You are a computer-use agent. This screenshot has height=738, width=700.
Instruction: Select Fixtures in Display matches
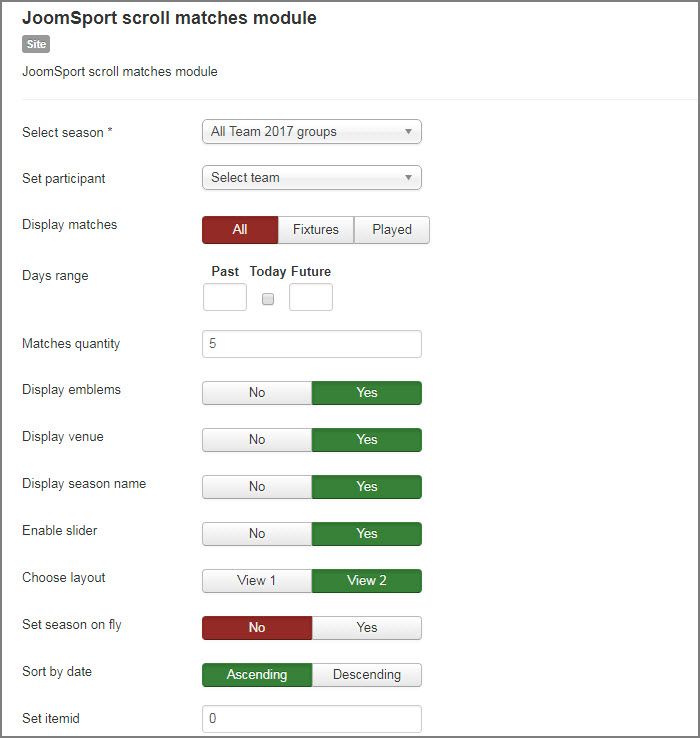(316, 230)
